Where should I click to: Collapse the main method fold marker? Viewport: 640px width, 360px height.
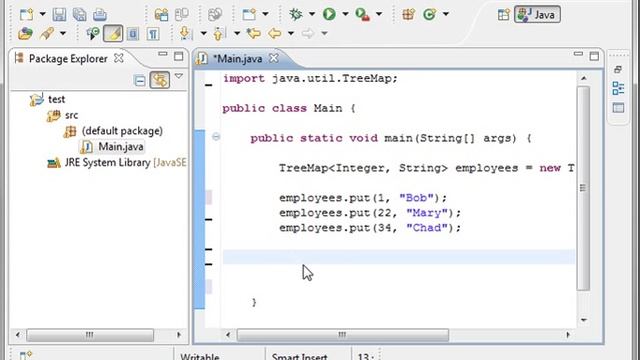(216, 138)
